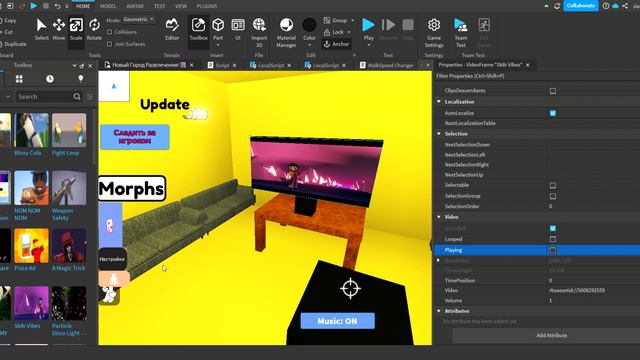640x360 pixels.
Task: Expand the Resolution property
Action: click(439, 260)
